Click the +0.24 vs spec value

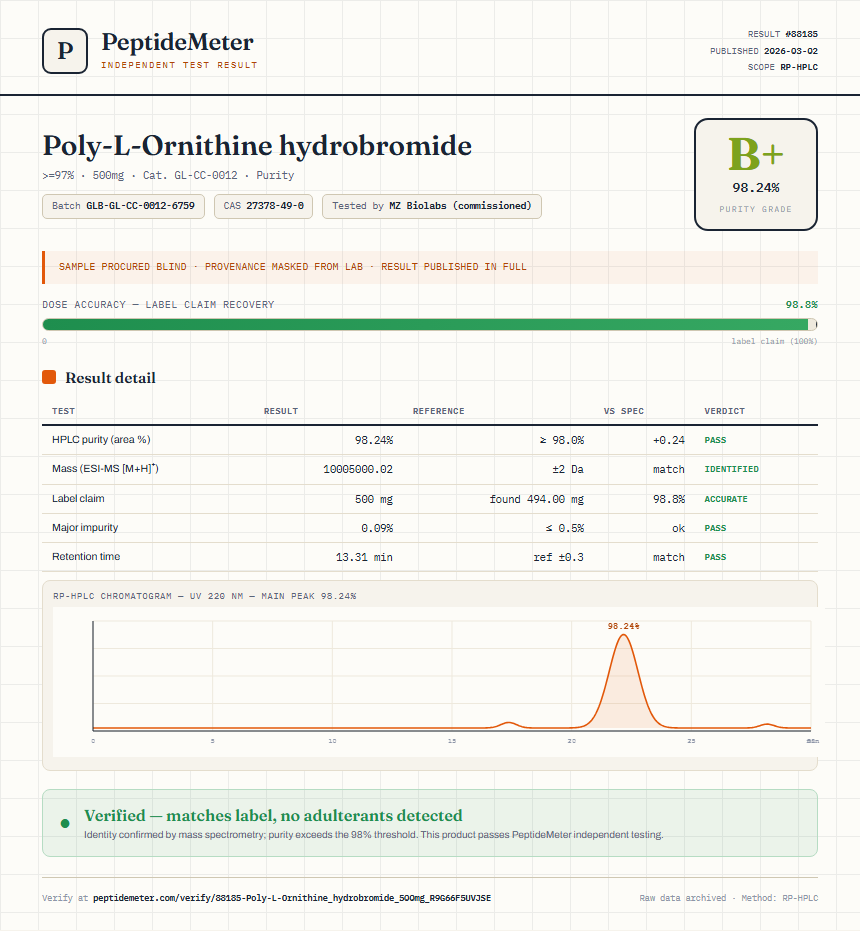[x=669, y=440]
